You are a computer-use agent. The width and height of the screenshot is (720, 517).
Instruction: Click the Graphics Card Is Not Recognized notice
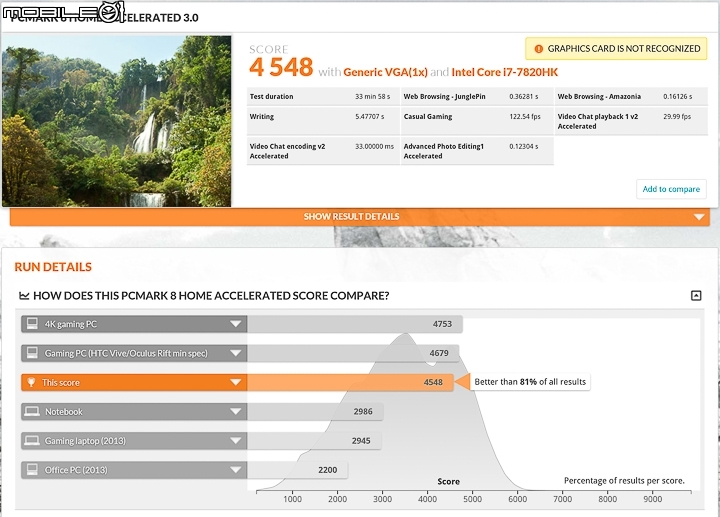coord(616,49)
